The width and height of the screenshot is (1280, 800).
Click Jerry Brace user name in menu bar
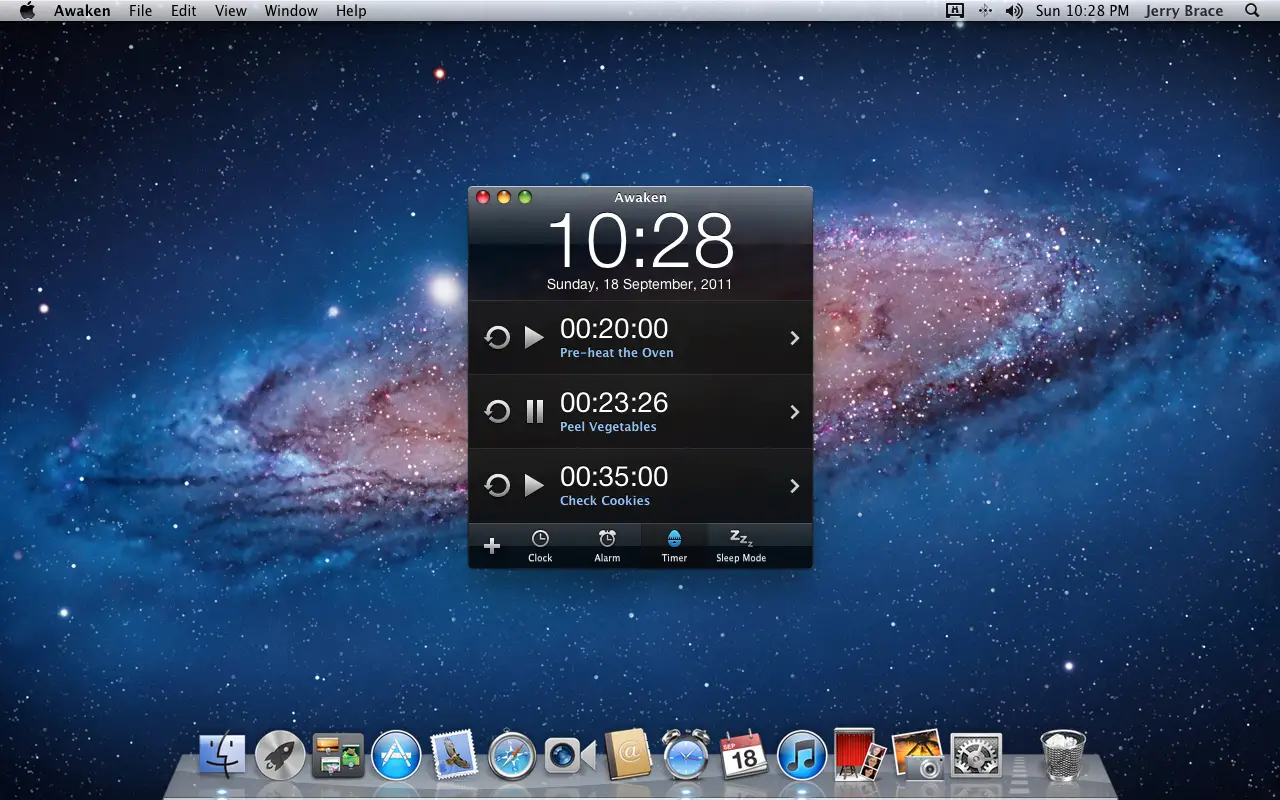point(1184,11)
